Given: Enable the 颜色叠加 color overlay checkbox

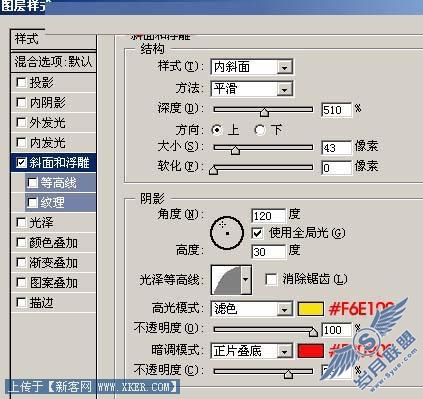Looking at the screenshot, I should 21,242.
